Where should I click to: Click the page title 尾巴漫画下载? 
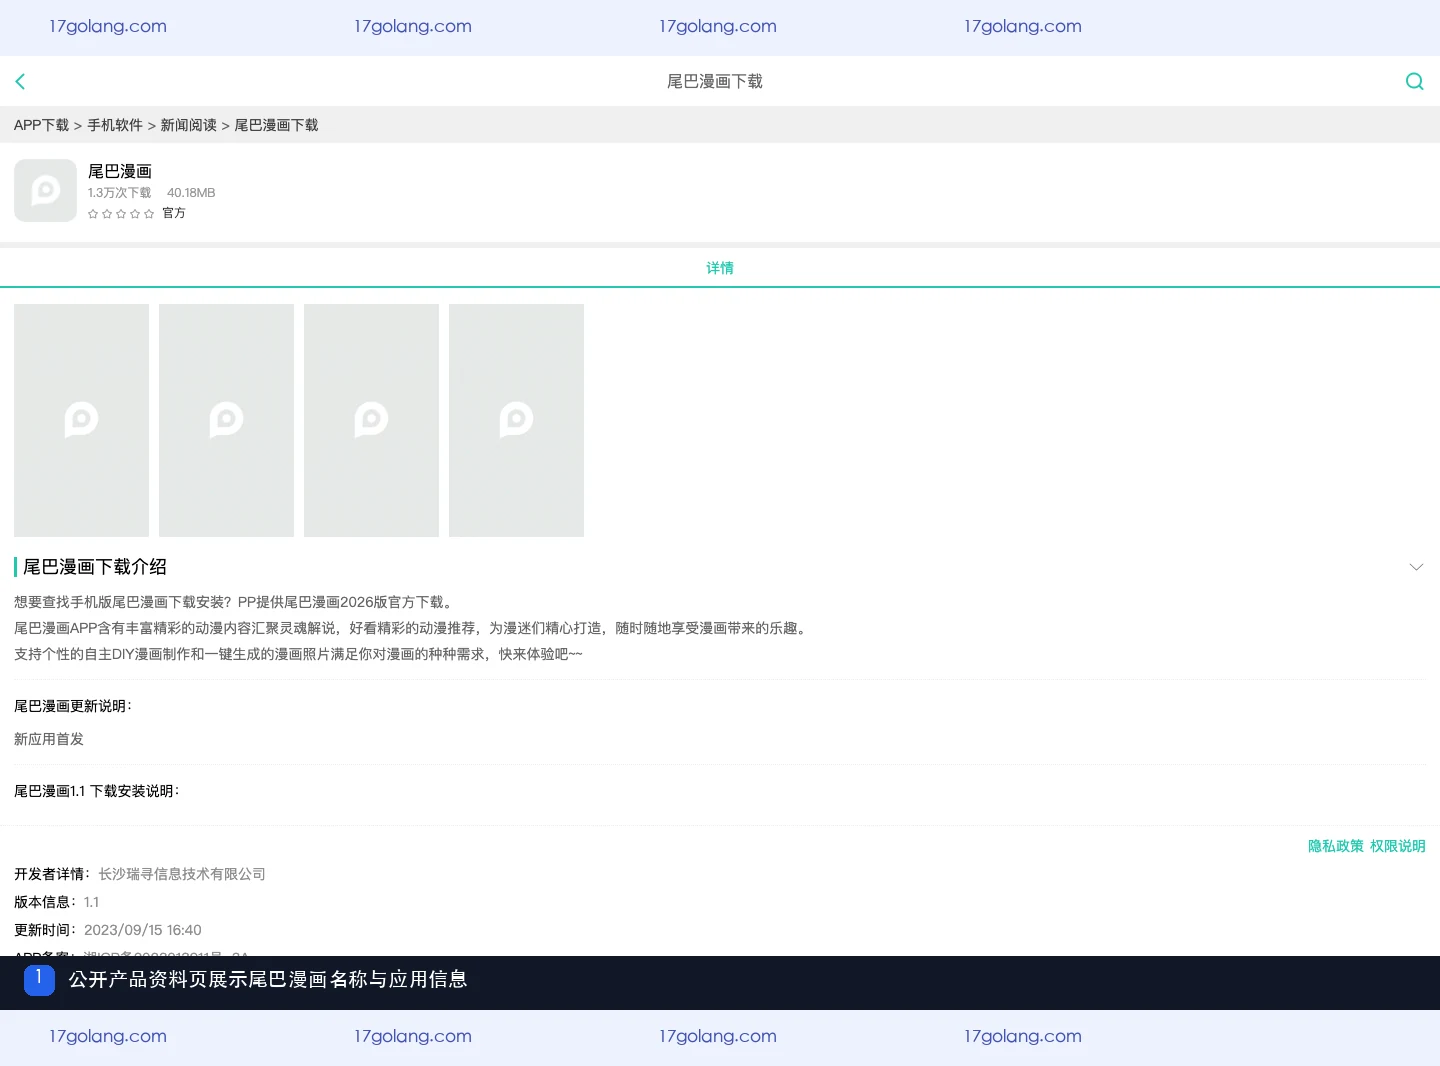(x=715, y=81)
